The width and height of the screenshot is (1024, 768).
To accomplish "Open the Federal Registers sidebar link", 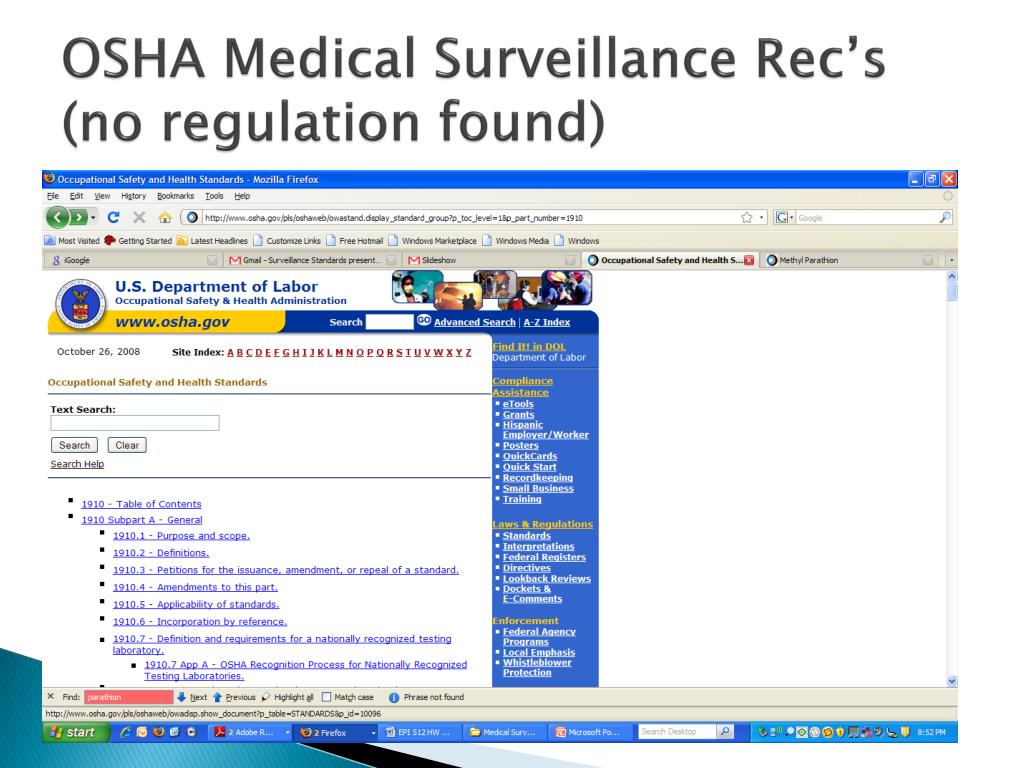I will 544,557.
